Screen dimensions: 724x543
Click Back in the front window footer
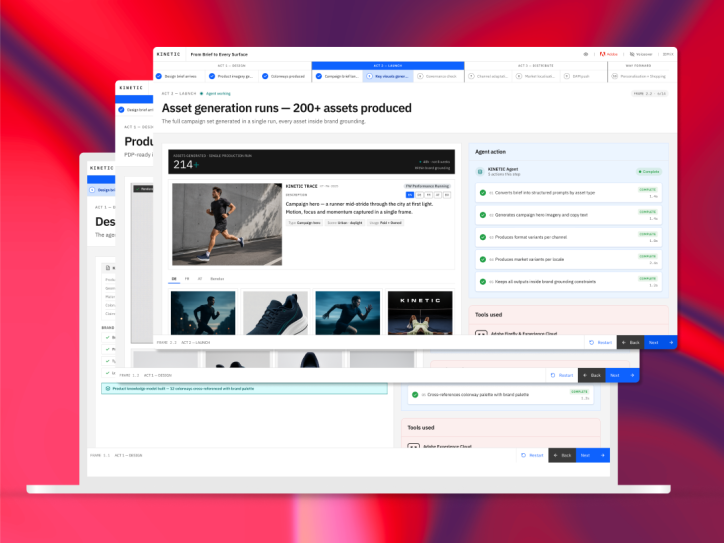(630, 342)
